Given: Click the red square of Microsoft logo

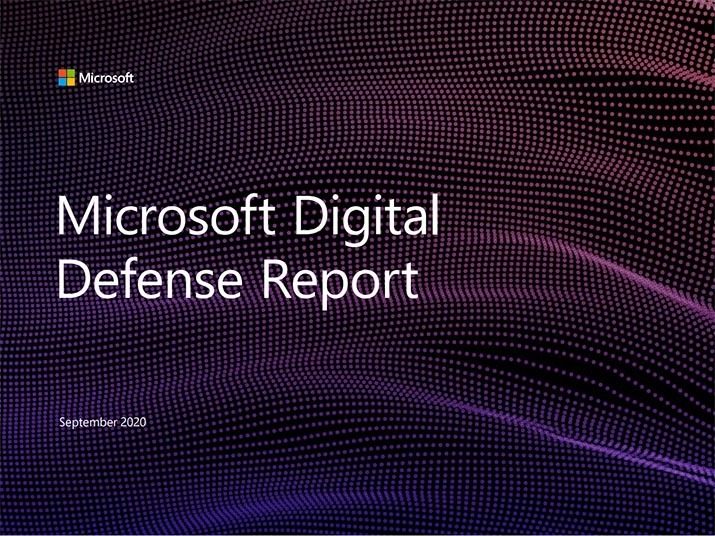Looking at the screenshot, I should (x=62, y=74).
